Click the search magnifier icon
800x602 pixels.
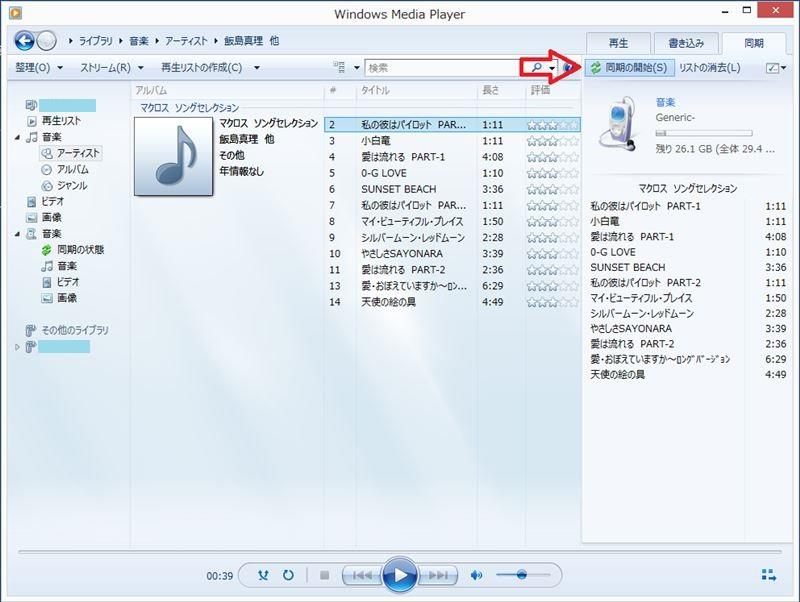coord(536,67)
